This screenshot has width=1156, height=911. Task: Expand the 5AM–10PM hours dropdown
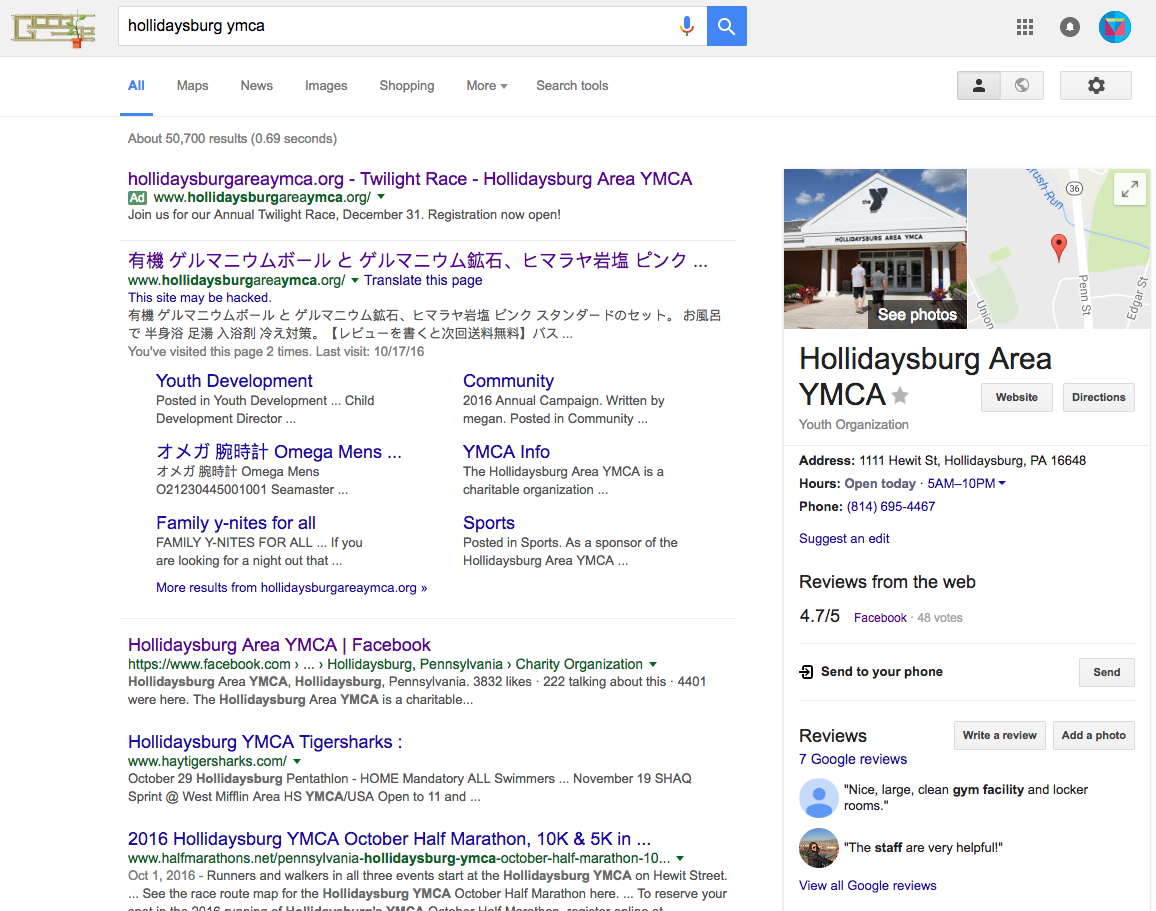coord(1002,484)
